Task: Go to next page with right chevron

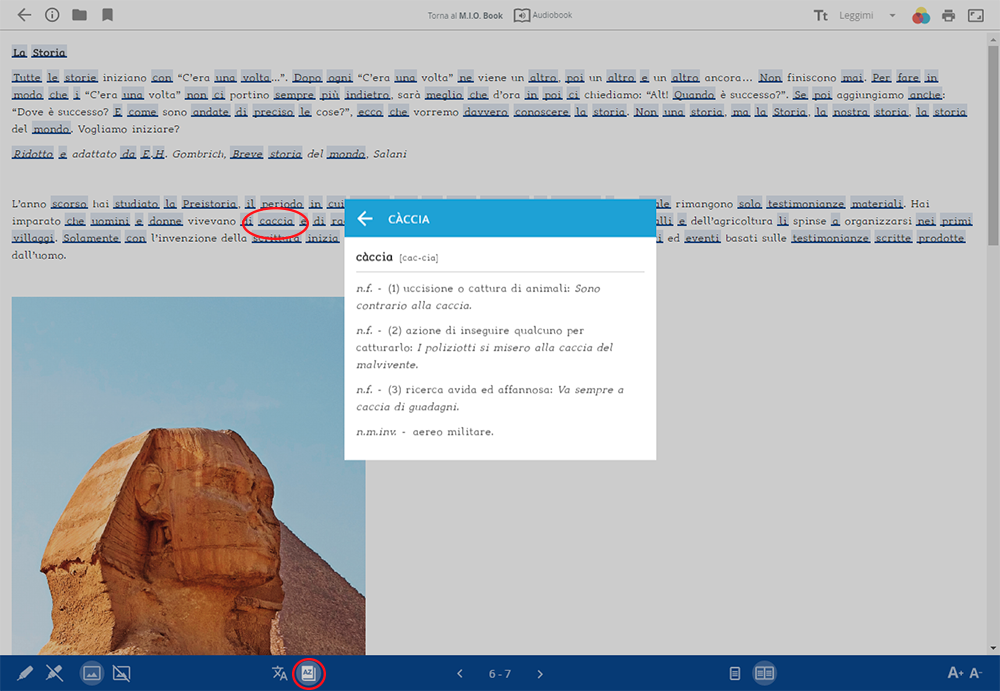Action: click(x=540, y=674)
